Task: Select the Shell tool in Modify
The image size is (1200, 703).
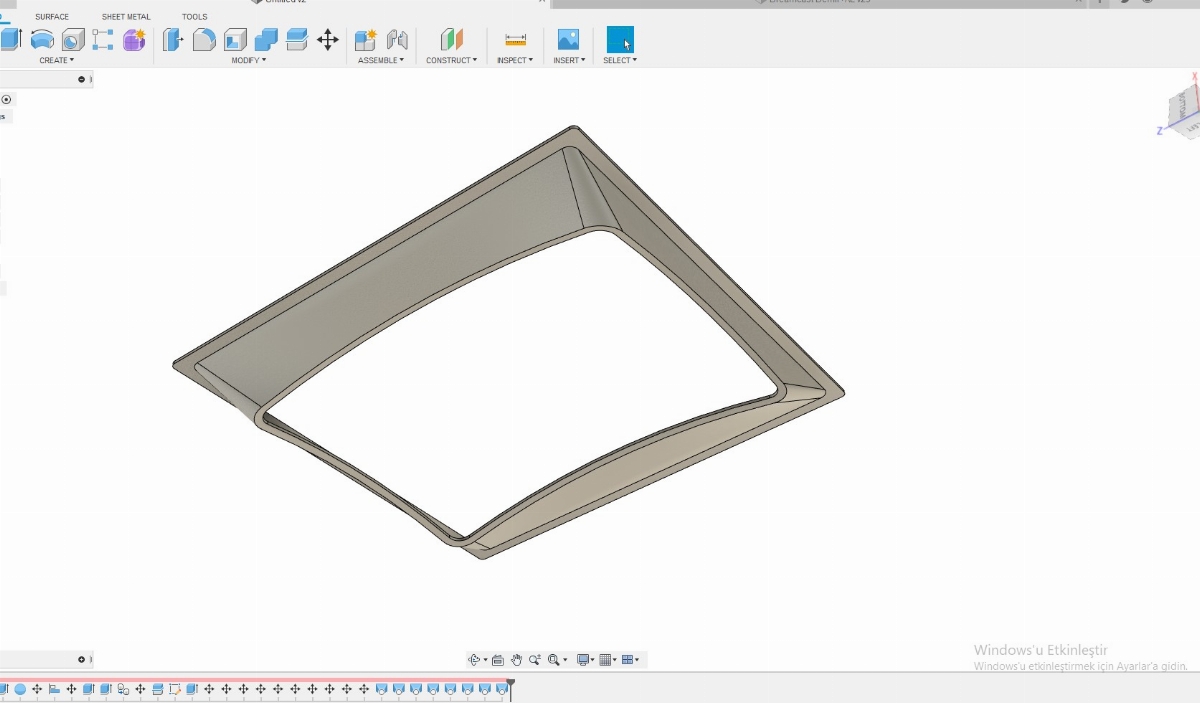Action: pos(235,40)
